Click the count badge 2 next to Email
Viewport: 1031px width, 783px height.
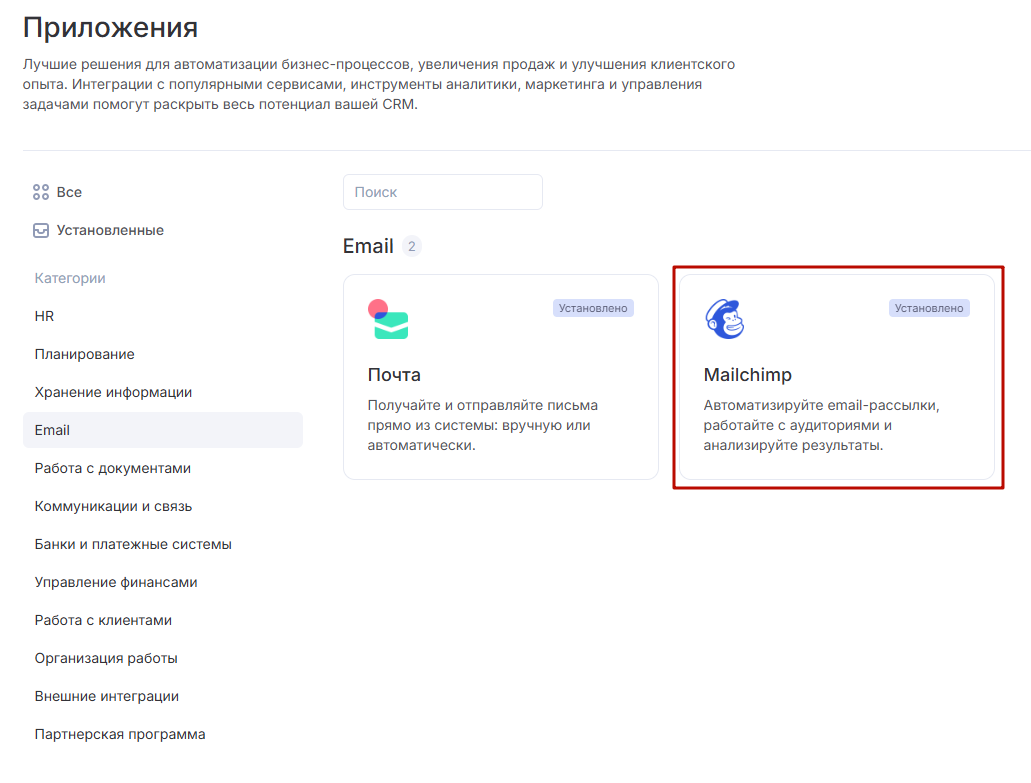click(412, 247)
